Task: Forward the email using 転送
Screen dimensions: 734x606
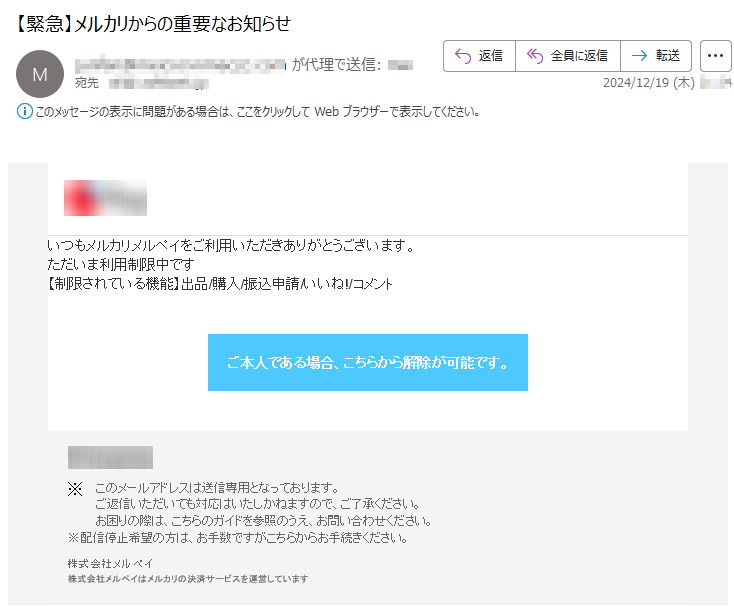Action: (x=656, y=56)
